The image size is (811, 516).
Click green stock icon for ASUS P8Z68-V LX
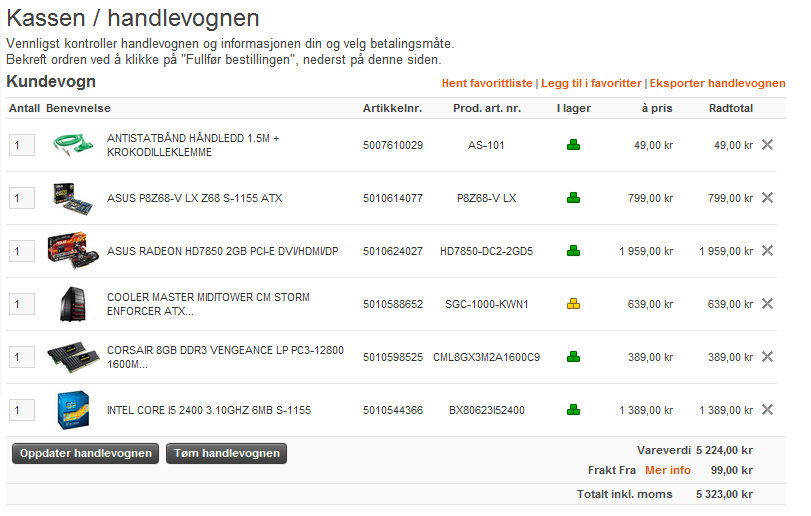point(574,198)
